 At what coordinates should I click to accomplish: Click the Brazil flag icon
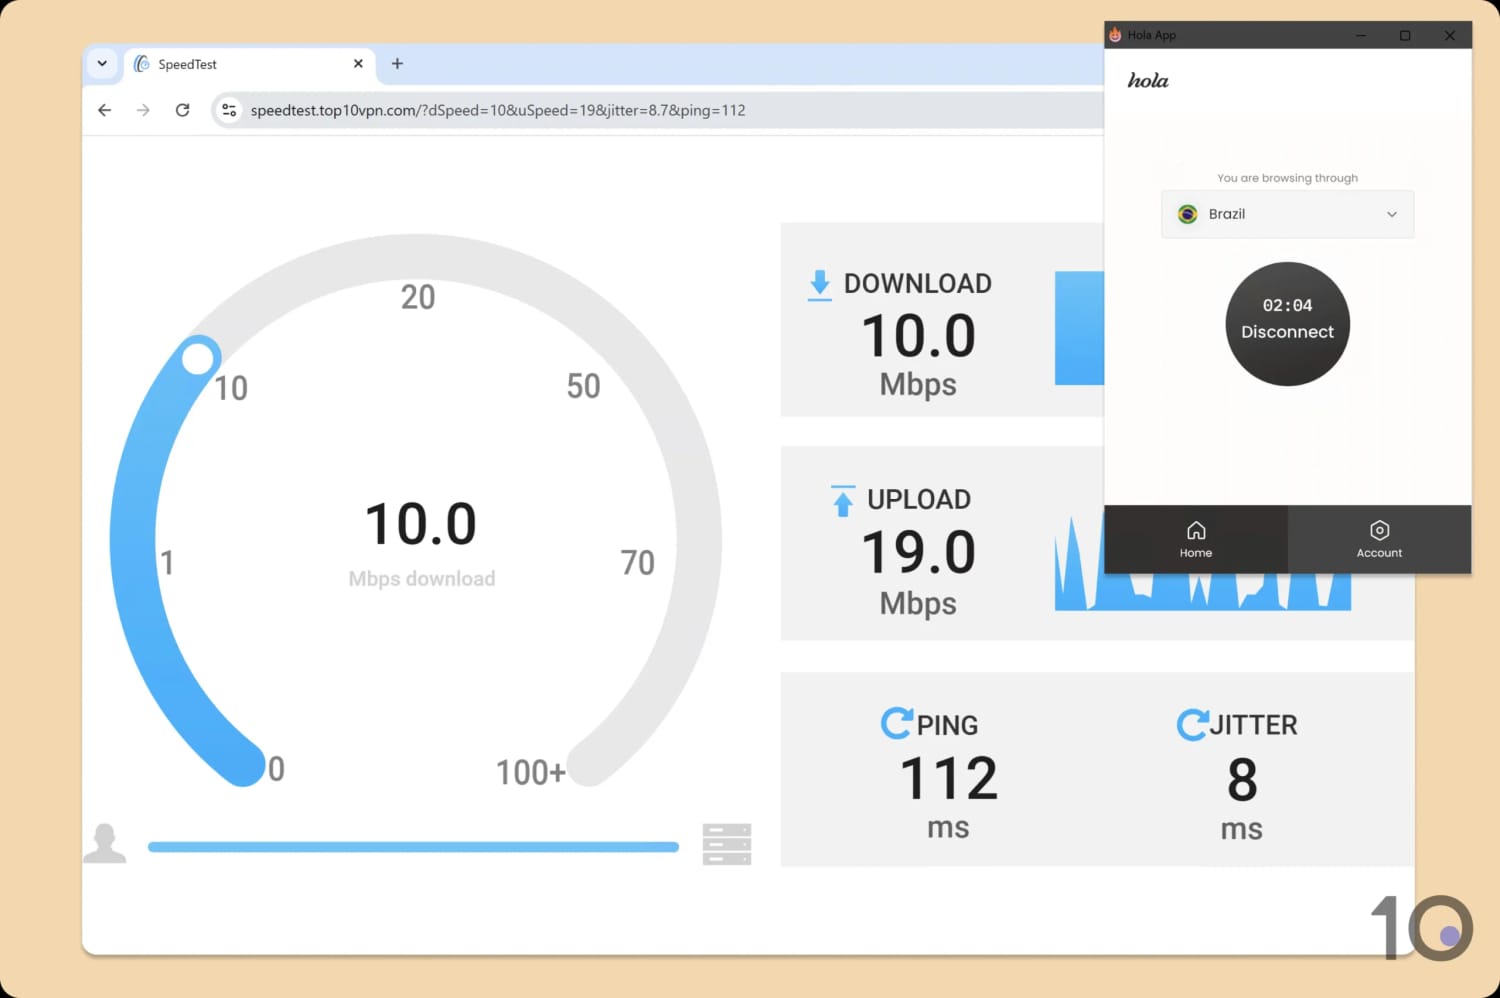pos(1188,214)
